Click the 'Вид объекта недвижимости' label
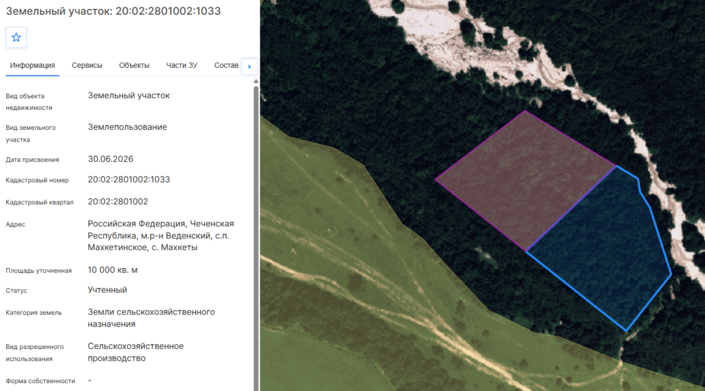This screenshot has height=391, width=705. 29,102
